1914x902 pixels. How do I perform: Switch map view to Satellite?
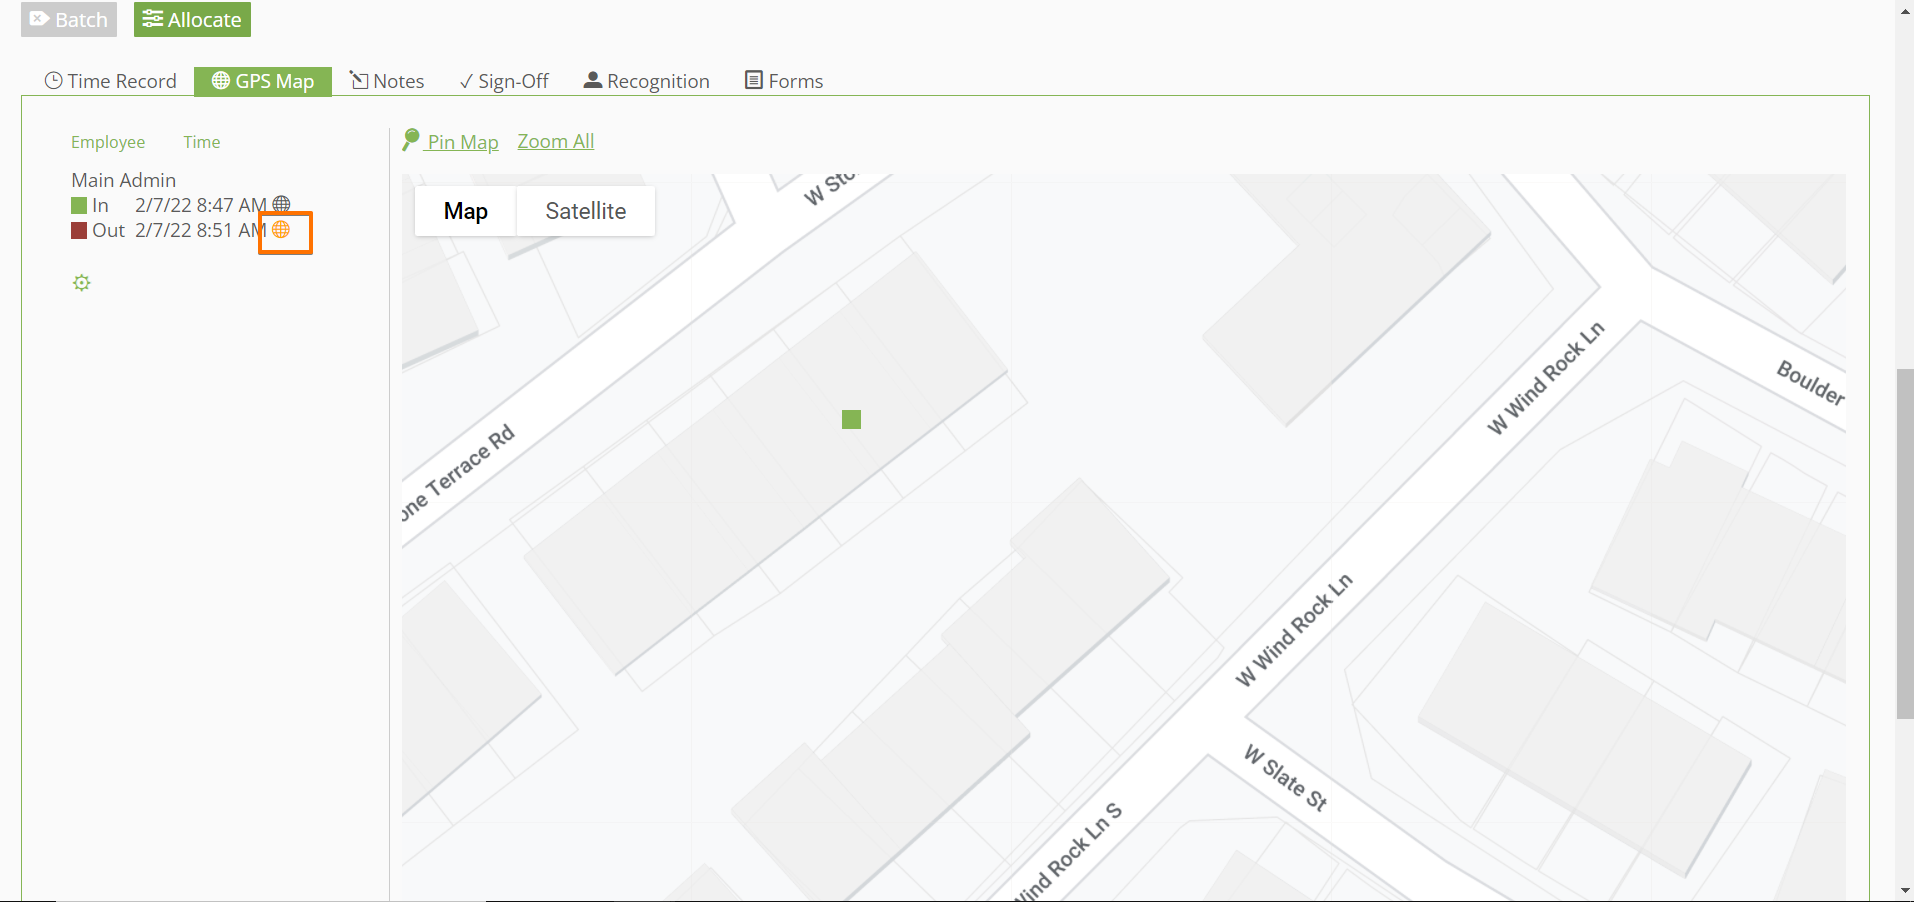[586, 211]
